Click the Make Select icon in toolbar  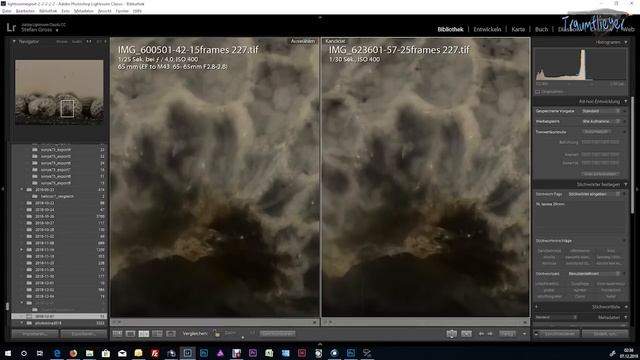click(x=466, y=334)
